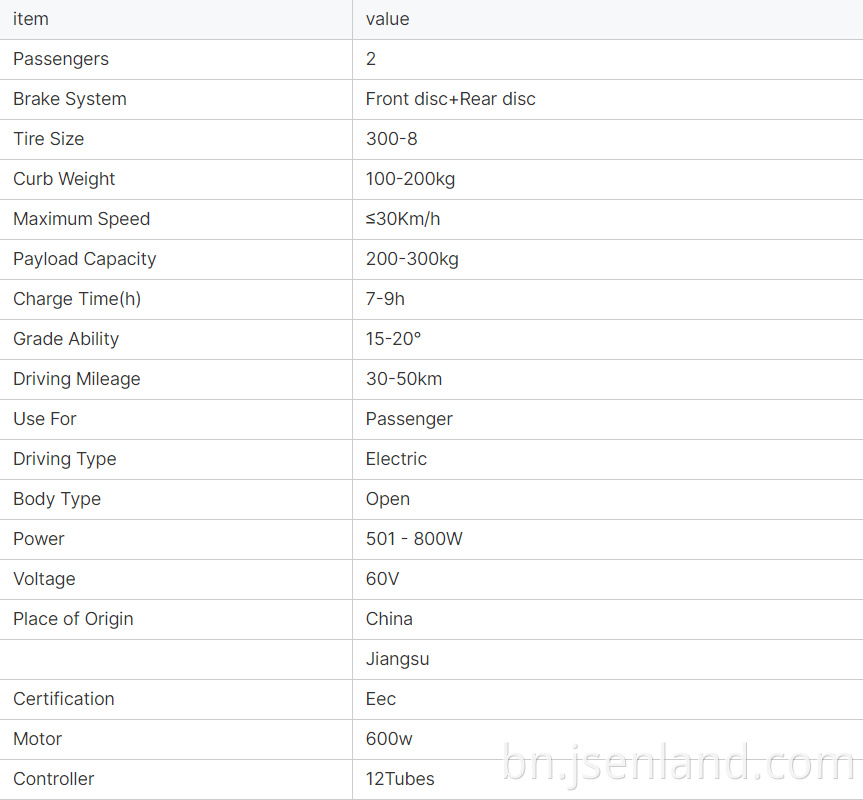Click the 12Tubes controller value
The image size is (863, 800).
tap(400, 779)
